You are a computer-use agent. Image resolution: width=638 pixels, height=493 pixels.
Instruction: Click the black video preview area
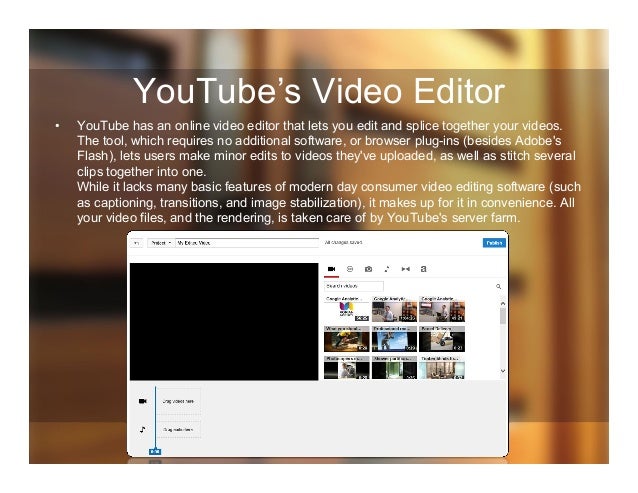pyautogui.click(x=224, y=321)
